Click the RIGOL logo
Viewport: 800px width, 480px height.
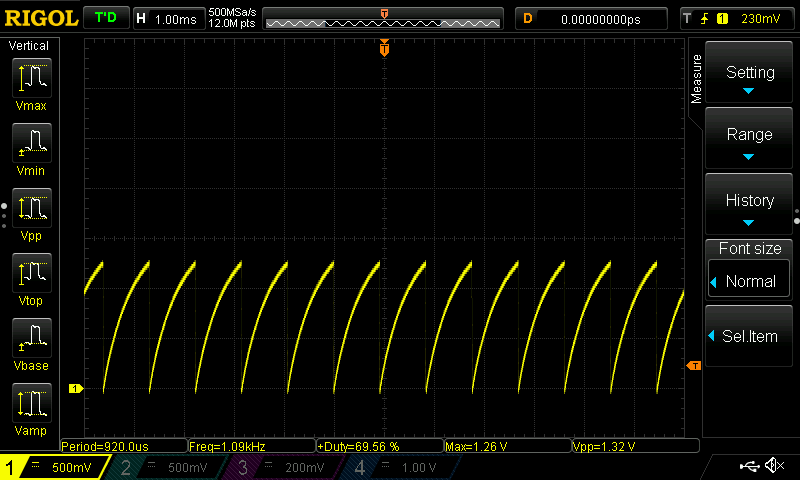(41, 18)
